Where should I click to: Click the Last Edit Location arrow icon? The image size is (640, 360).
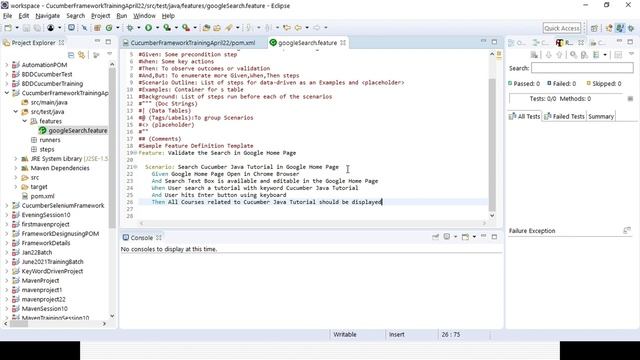coord(287,28)
